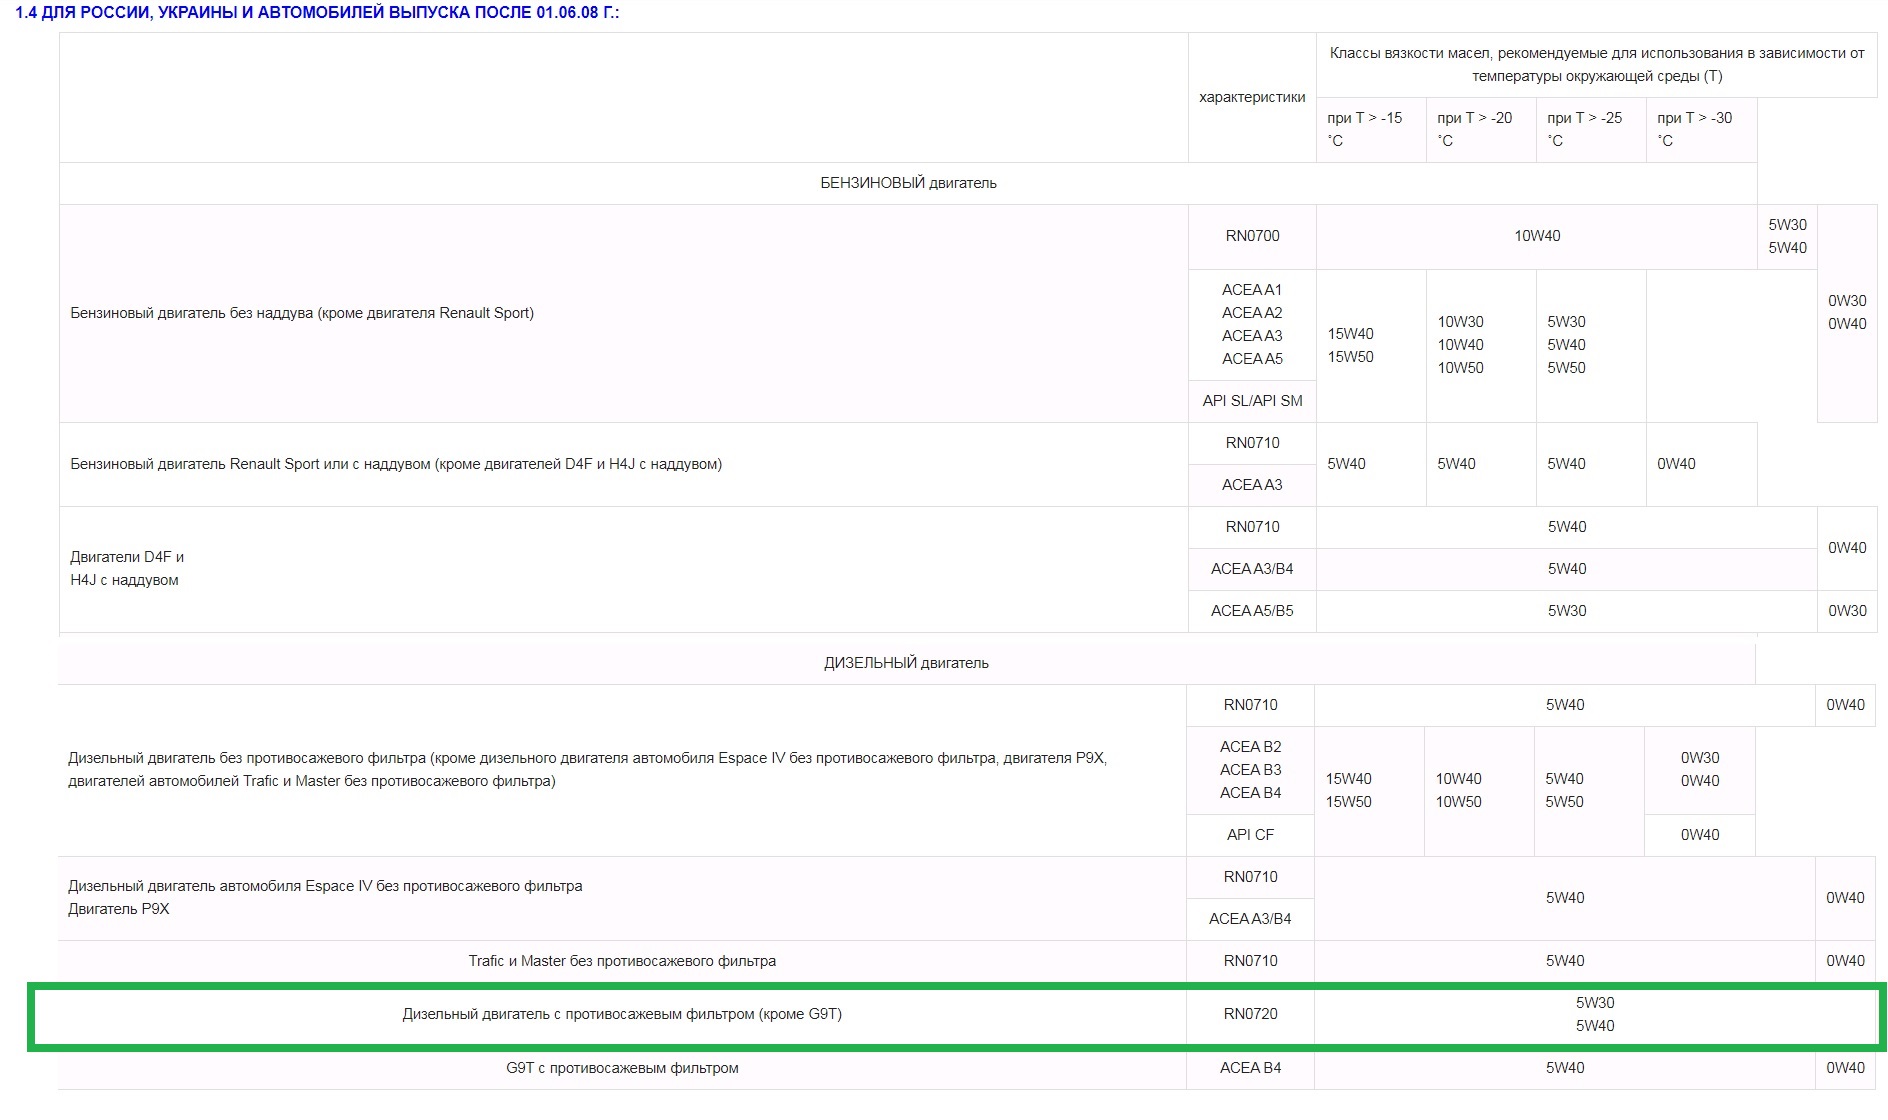Click 'G9T с противосажевым фильтром' row label

point(622,1068)
